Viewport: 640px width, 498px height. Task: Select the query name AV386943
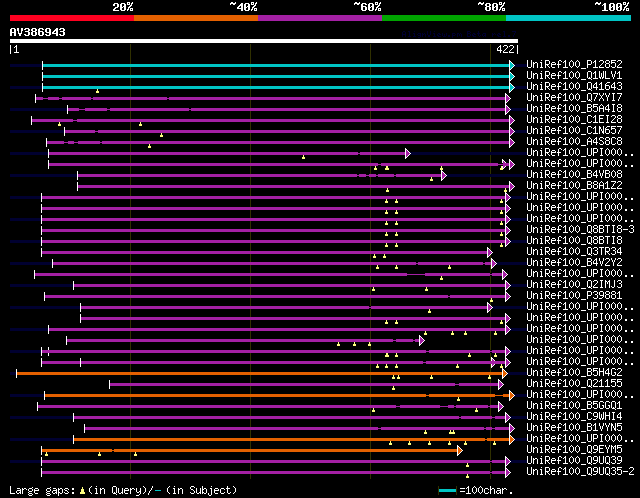click(38, 32)
